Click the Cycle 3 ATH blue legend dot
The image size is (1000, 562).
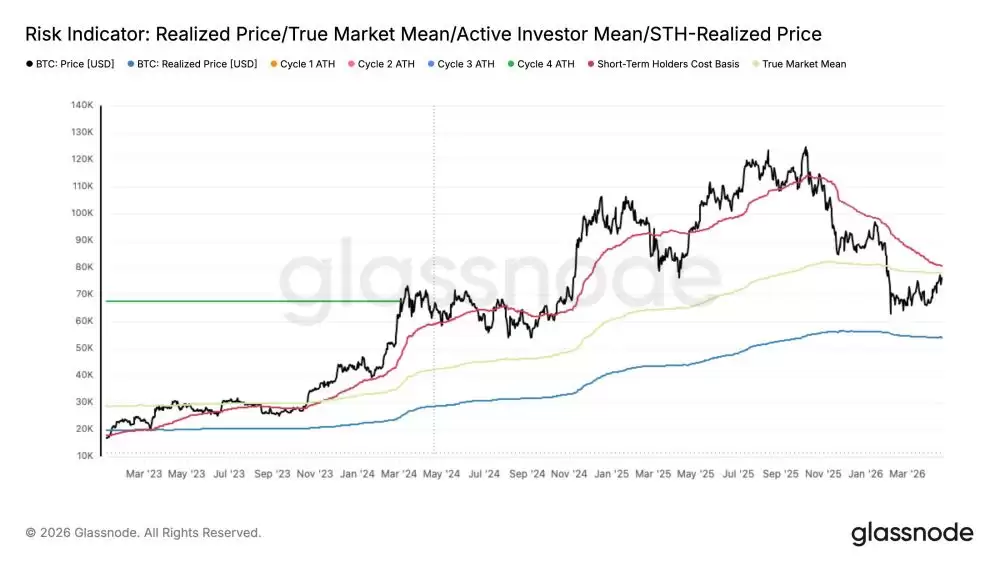click(x=431, y=64)
